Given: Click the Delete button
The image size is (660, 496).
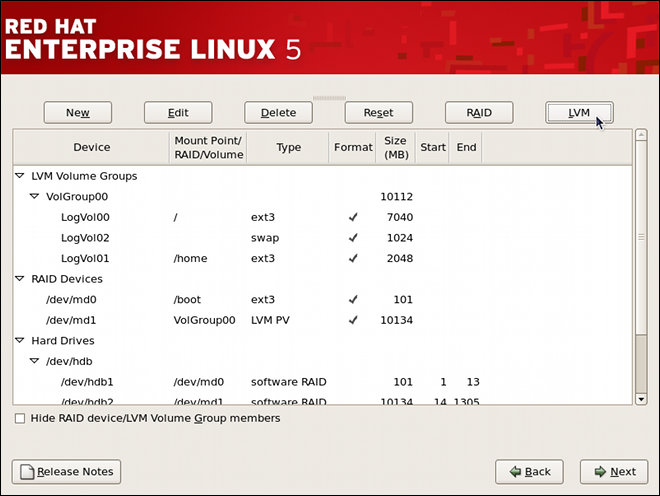Looking at the screenshot, I should (x=278, y=112).
